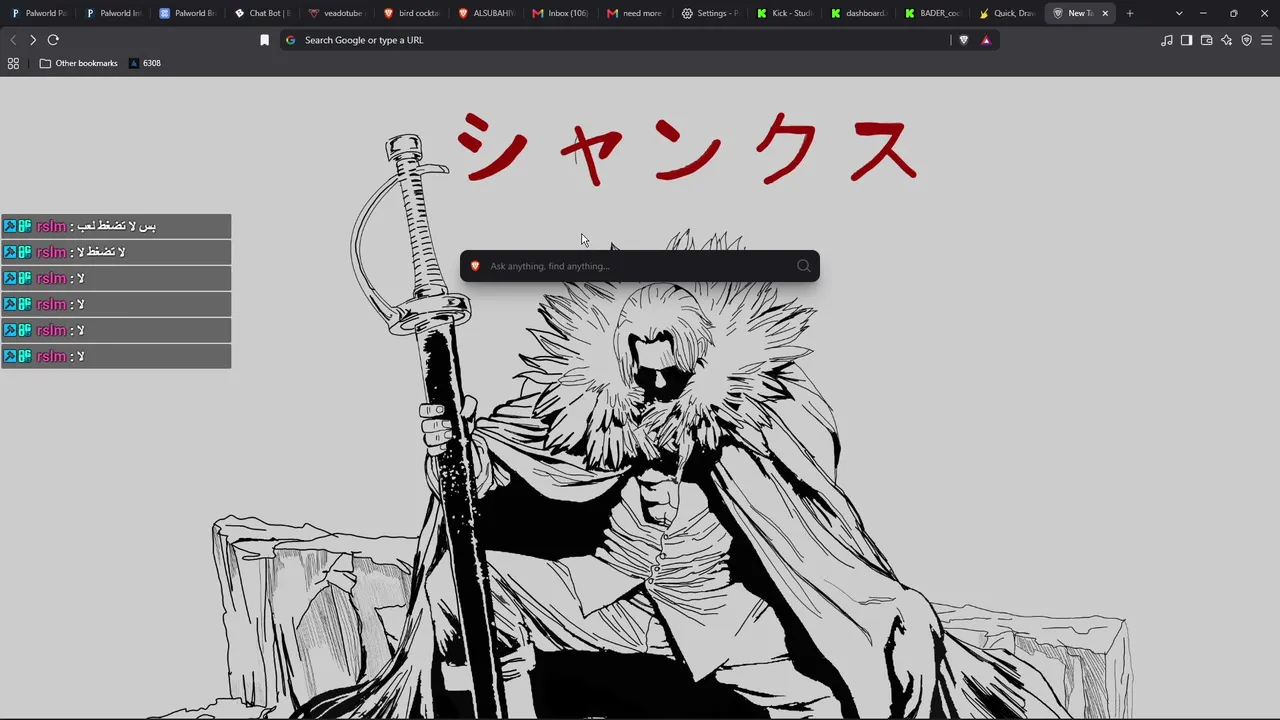
Task: Open the Other bookmarks folder
Action: click(x=79, y=63)
